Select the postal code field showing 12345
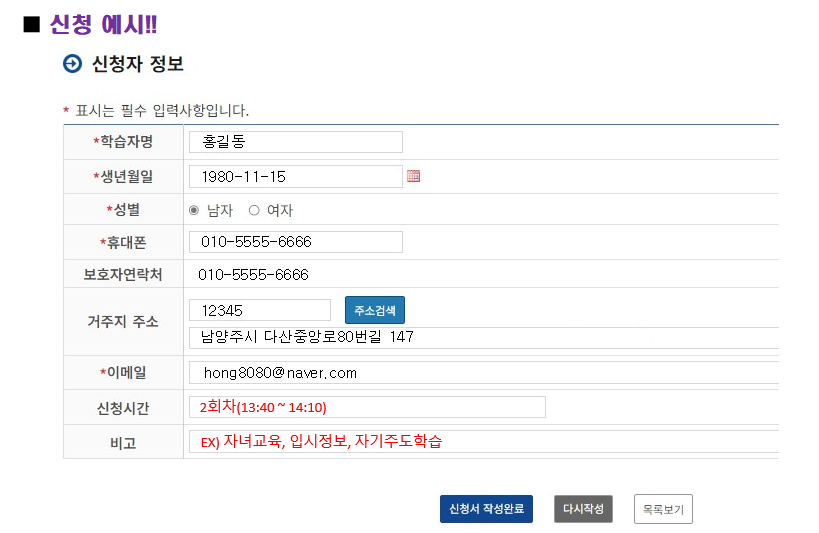819x533 pixels. pyautogui.click(x=260, y=310)
